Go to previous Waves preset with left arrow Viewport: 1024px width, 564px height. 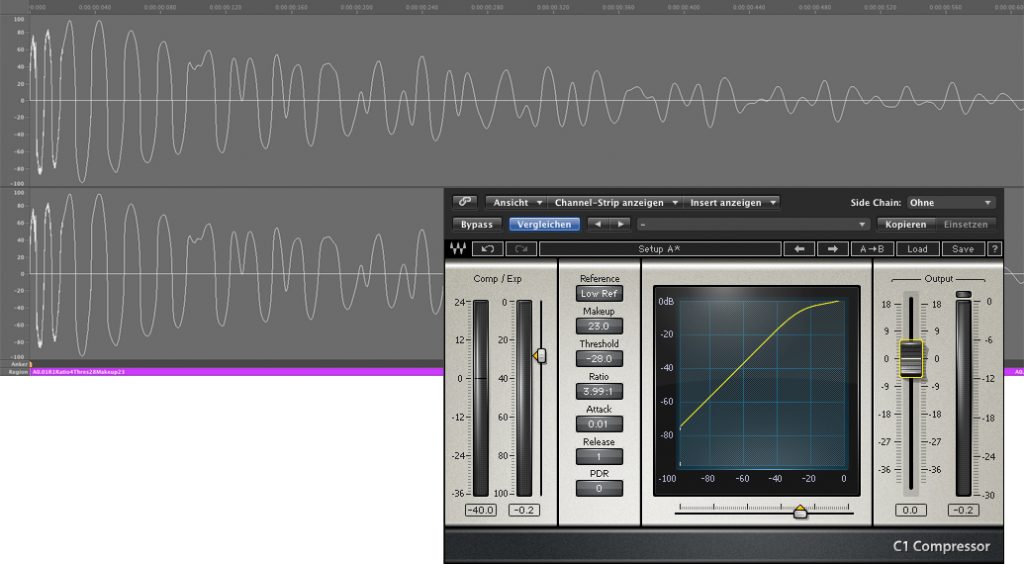[x=799, y=249]
